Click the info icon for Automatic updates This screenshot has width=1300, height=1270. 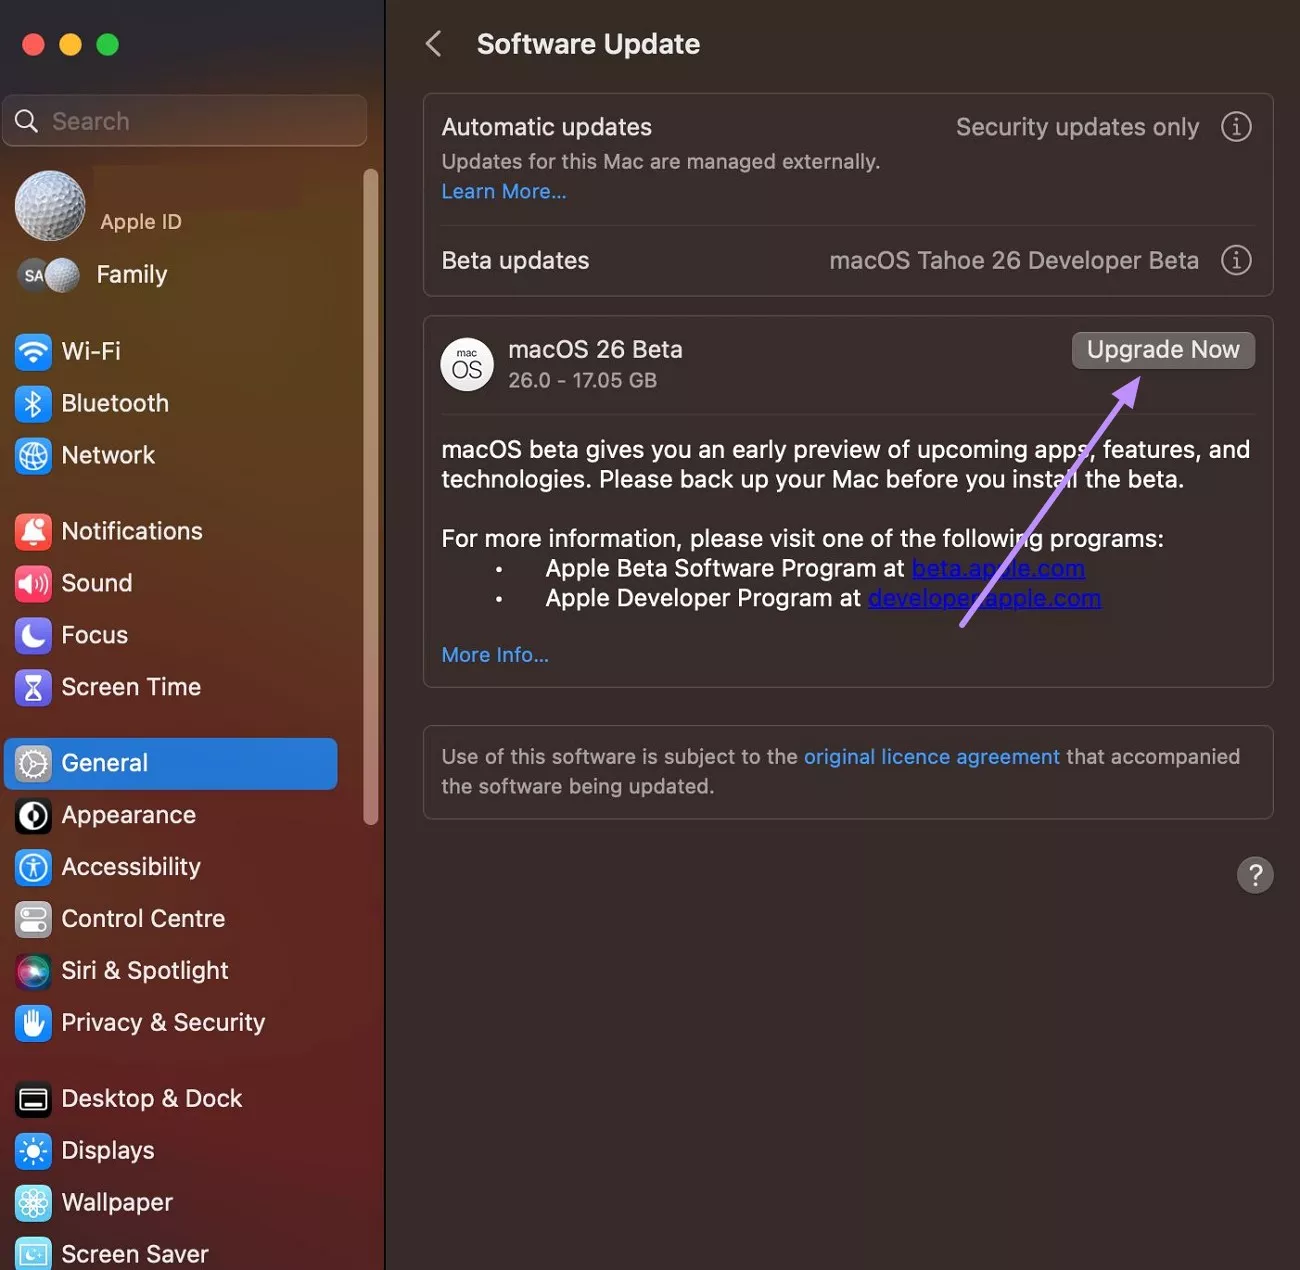1236,127
